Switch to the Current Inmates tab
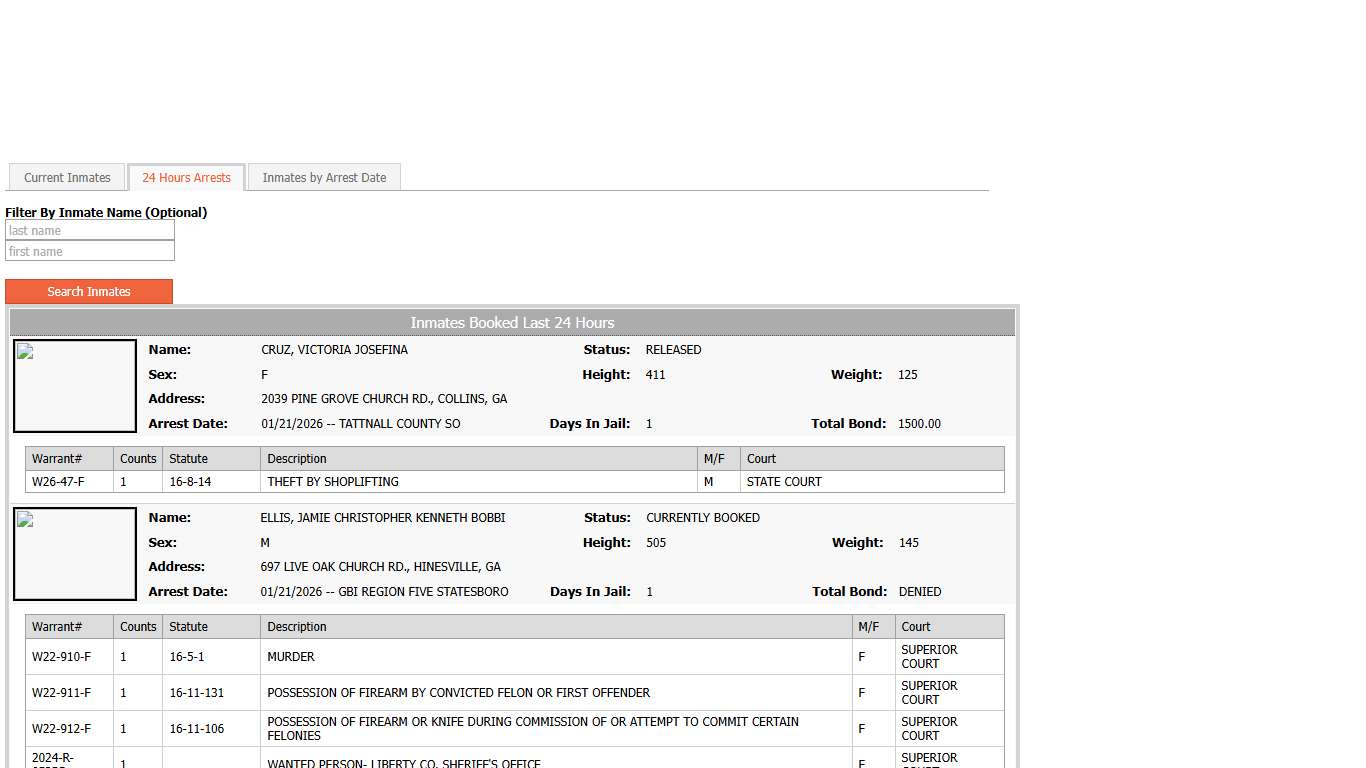This screenshot has width=1366, height=768. tap(67, 178)
